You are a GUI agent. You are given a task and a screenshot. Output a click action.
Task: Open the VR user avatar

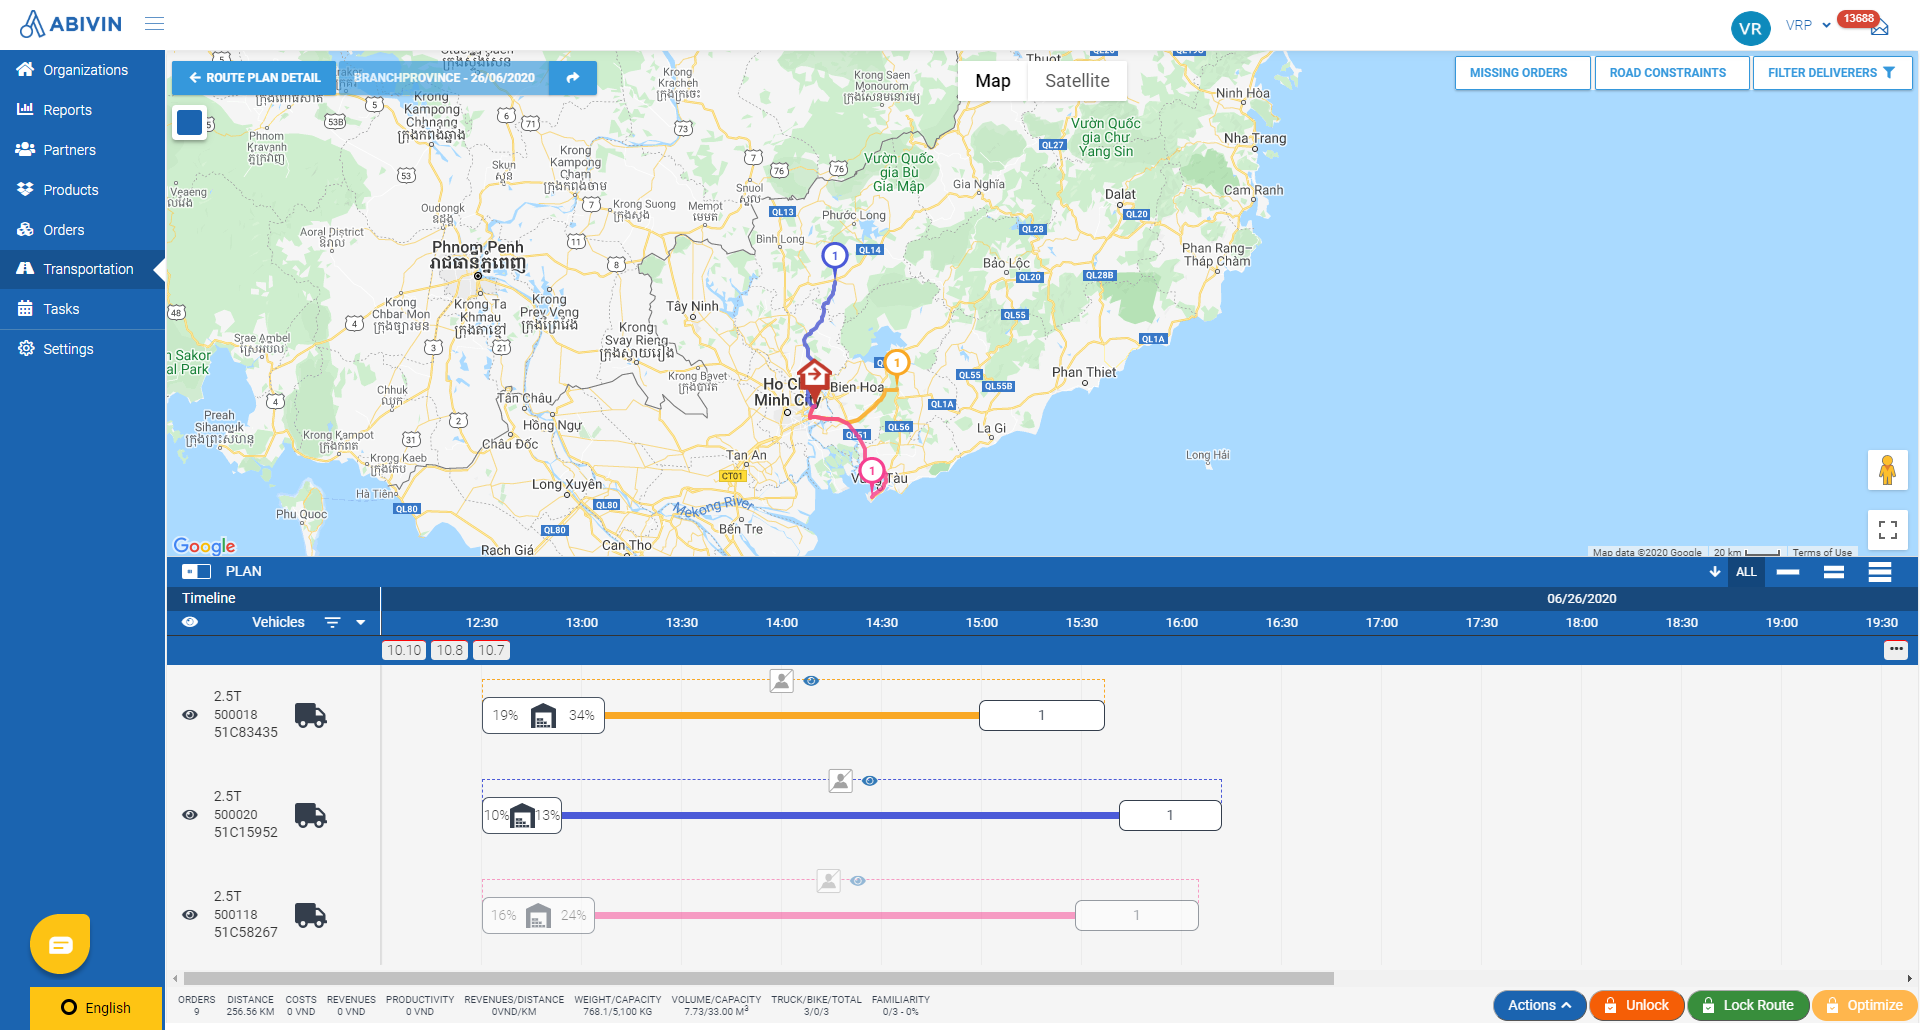tap(1750, 28)
